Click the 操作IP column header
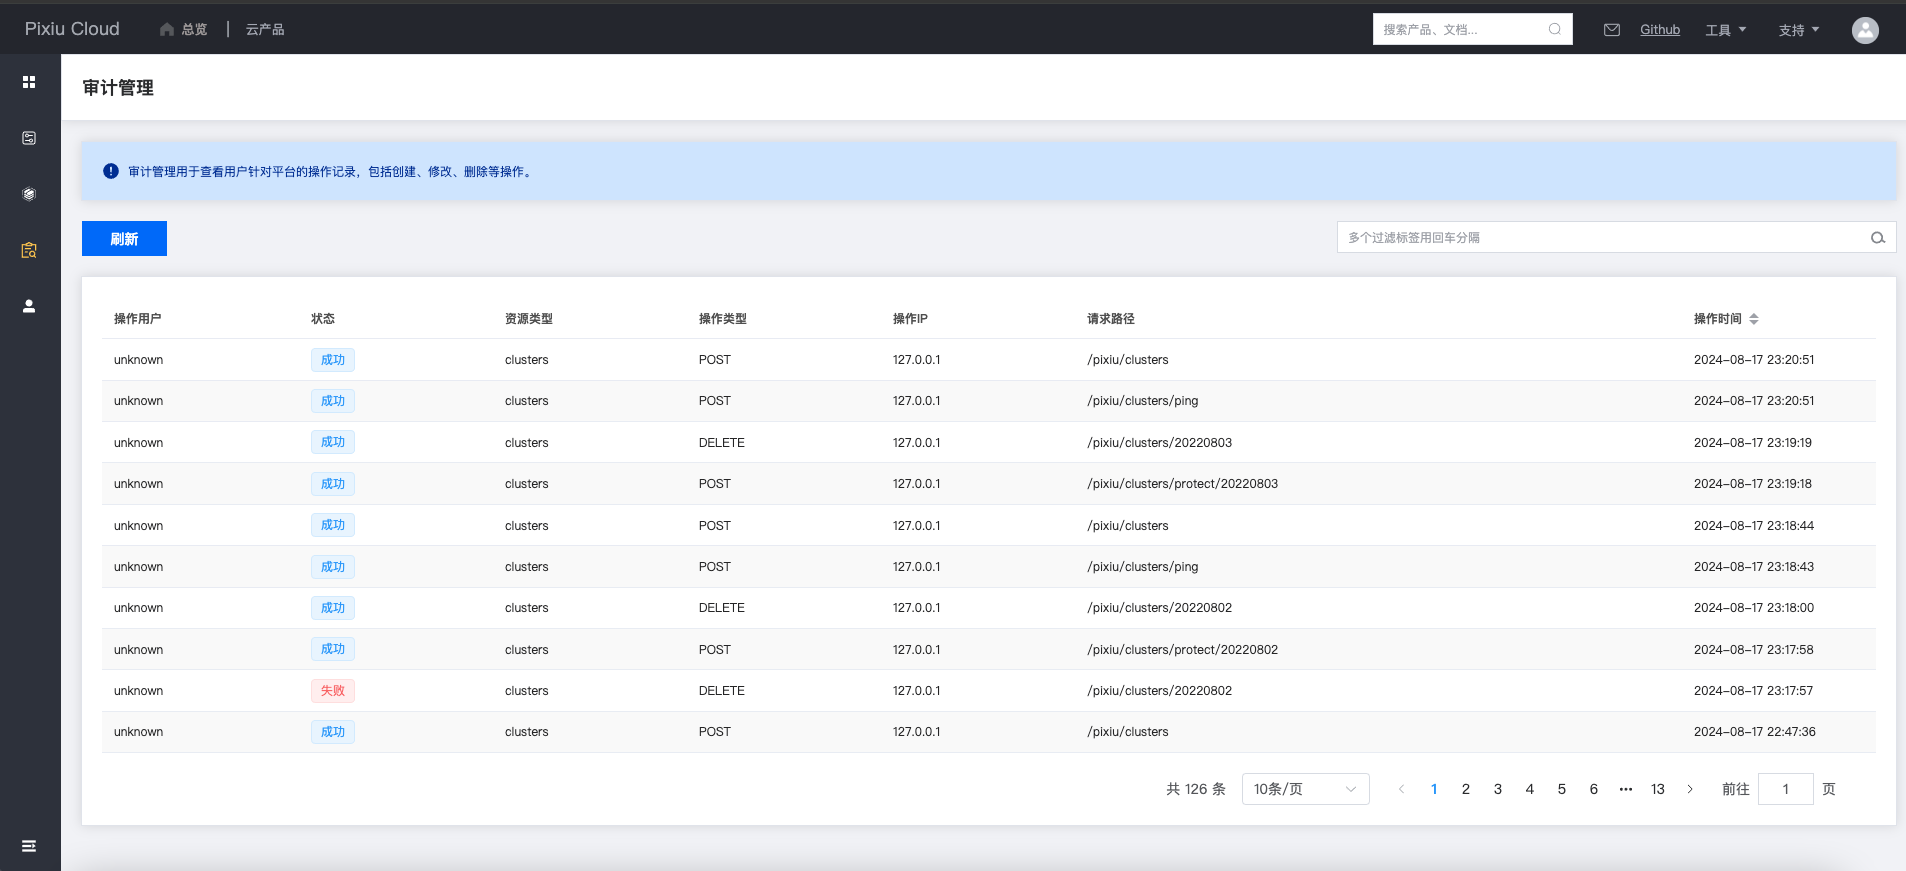This screenshot has height=871, width=1906. click(x=910, y=319)
